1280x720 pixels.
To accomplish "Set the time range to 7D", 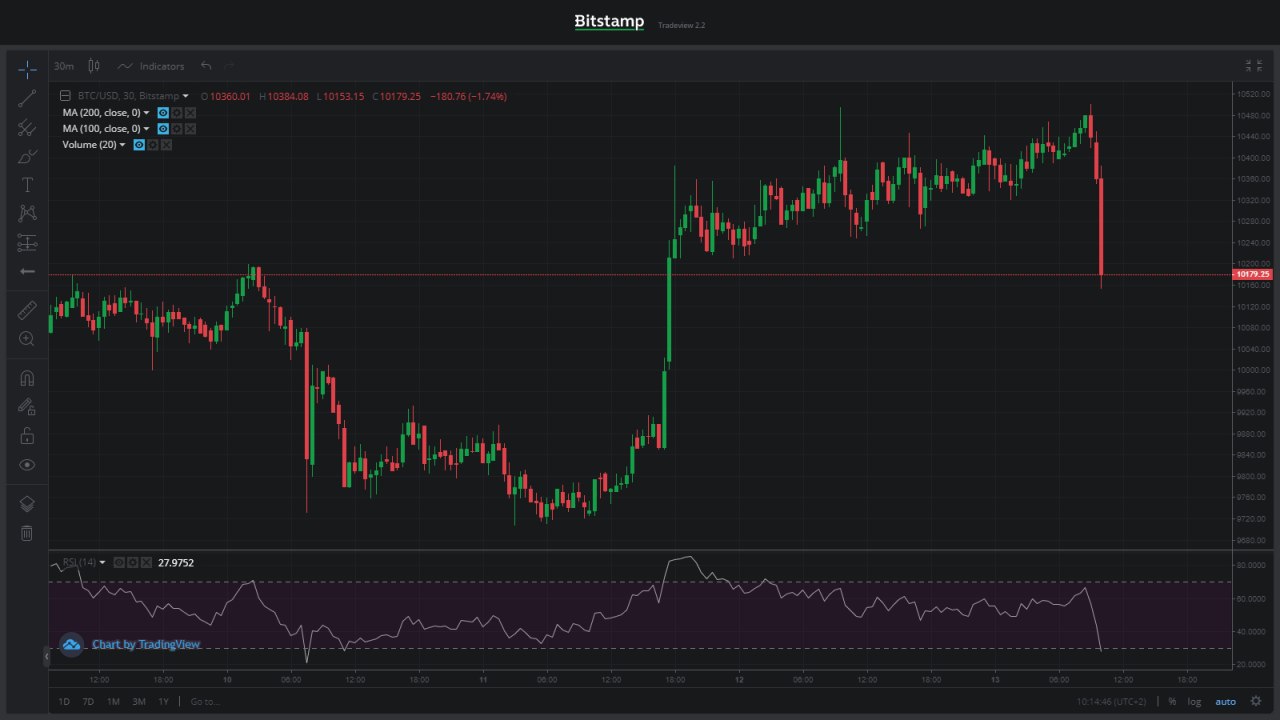I will pyautogui.click(x=88, y=702).
